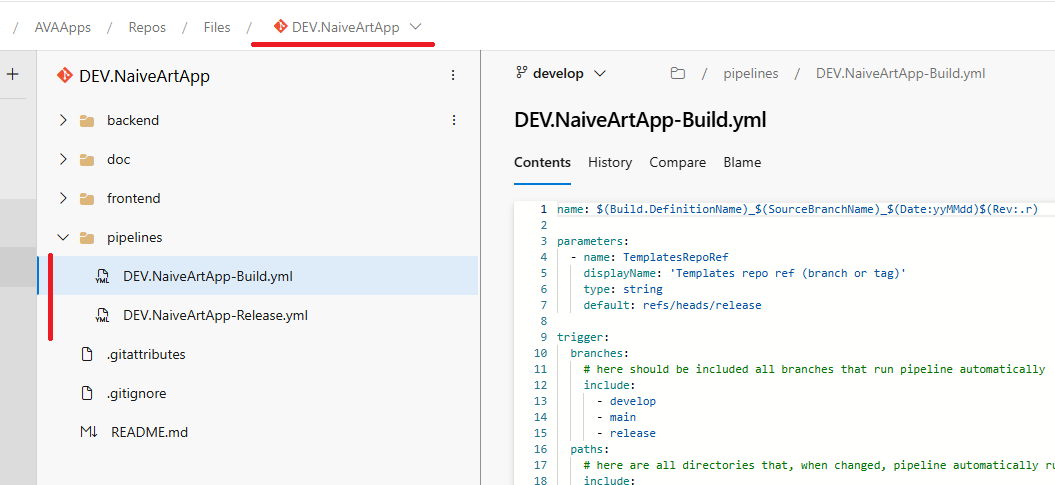Click pipelines in the file path
Viewport: 1055px width, 485px height.
[751, 73]
